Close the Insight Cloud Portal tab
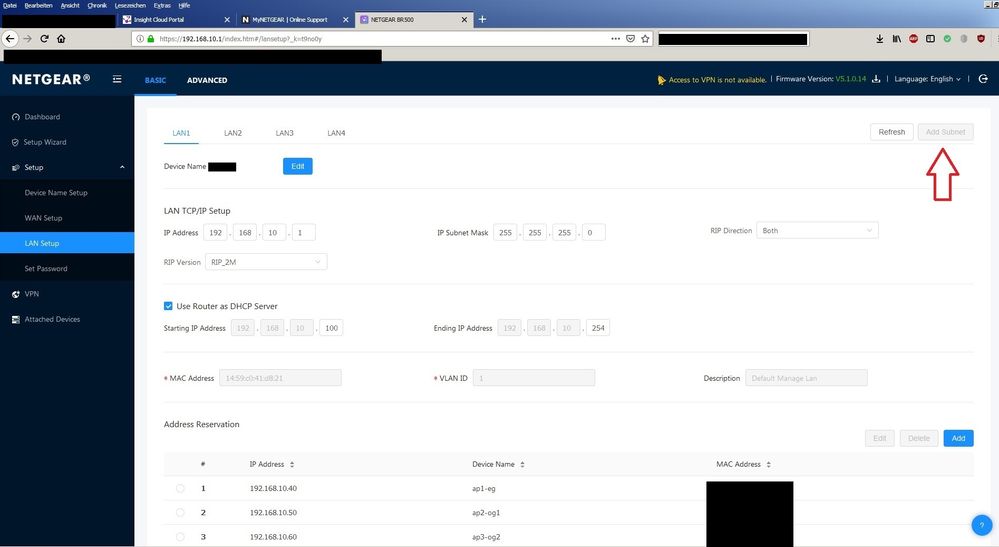Screen dimensions: 999x547 point(227,20)
